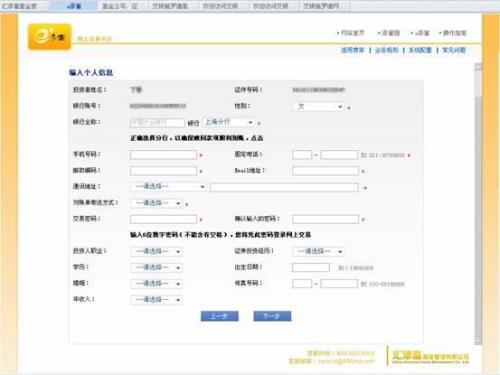Click the 通讯地址 detailed address text box
The height and width of the screenshot is (375, 500).
click(284, 187)
